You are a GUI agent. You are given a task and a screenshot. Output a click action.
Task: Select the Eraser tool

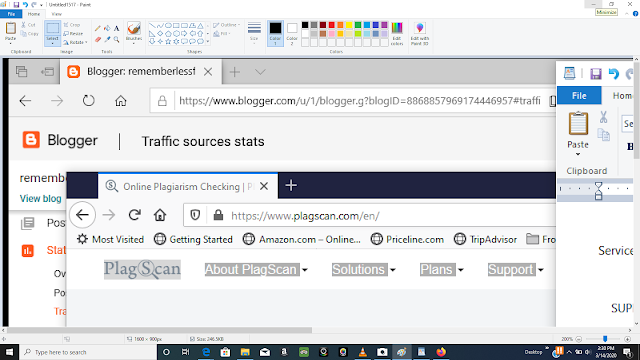98,39
